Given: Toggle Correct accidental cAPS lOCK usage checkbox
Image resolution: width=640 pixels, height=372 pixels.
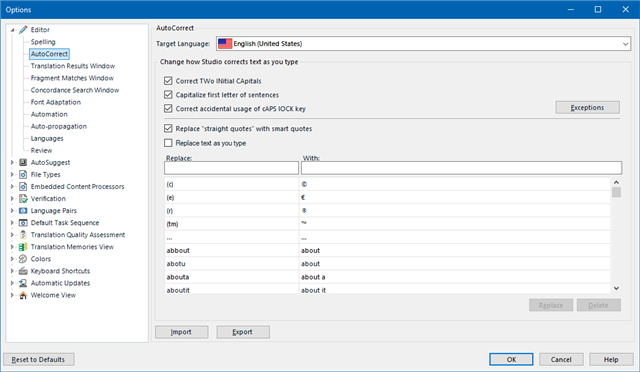Looking at the screenshot, I should pos(168,109).
